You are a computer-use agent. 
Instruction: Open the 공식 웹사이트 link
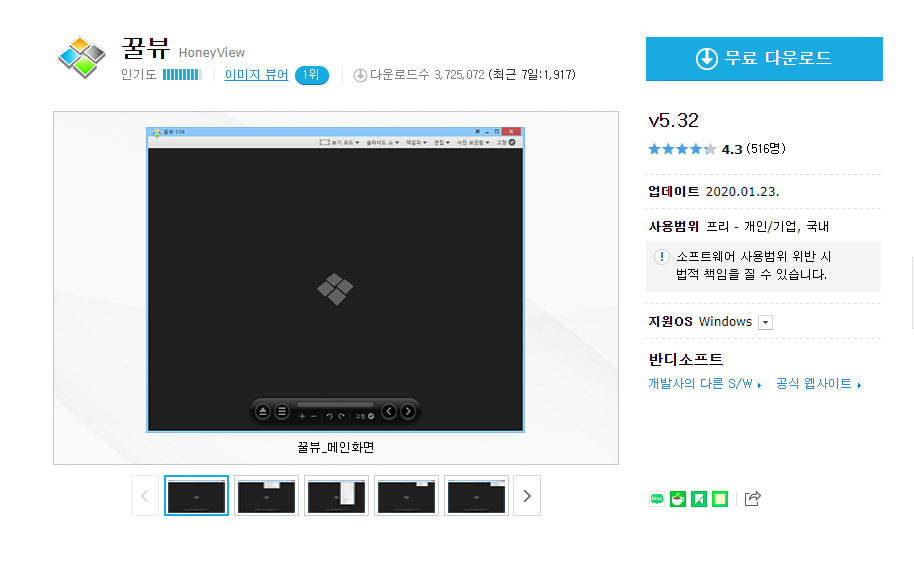tap(818, 383)
